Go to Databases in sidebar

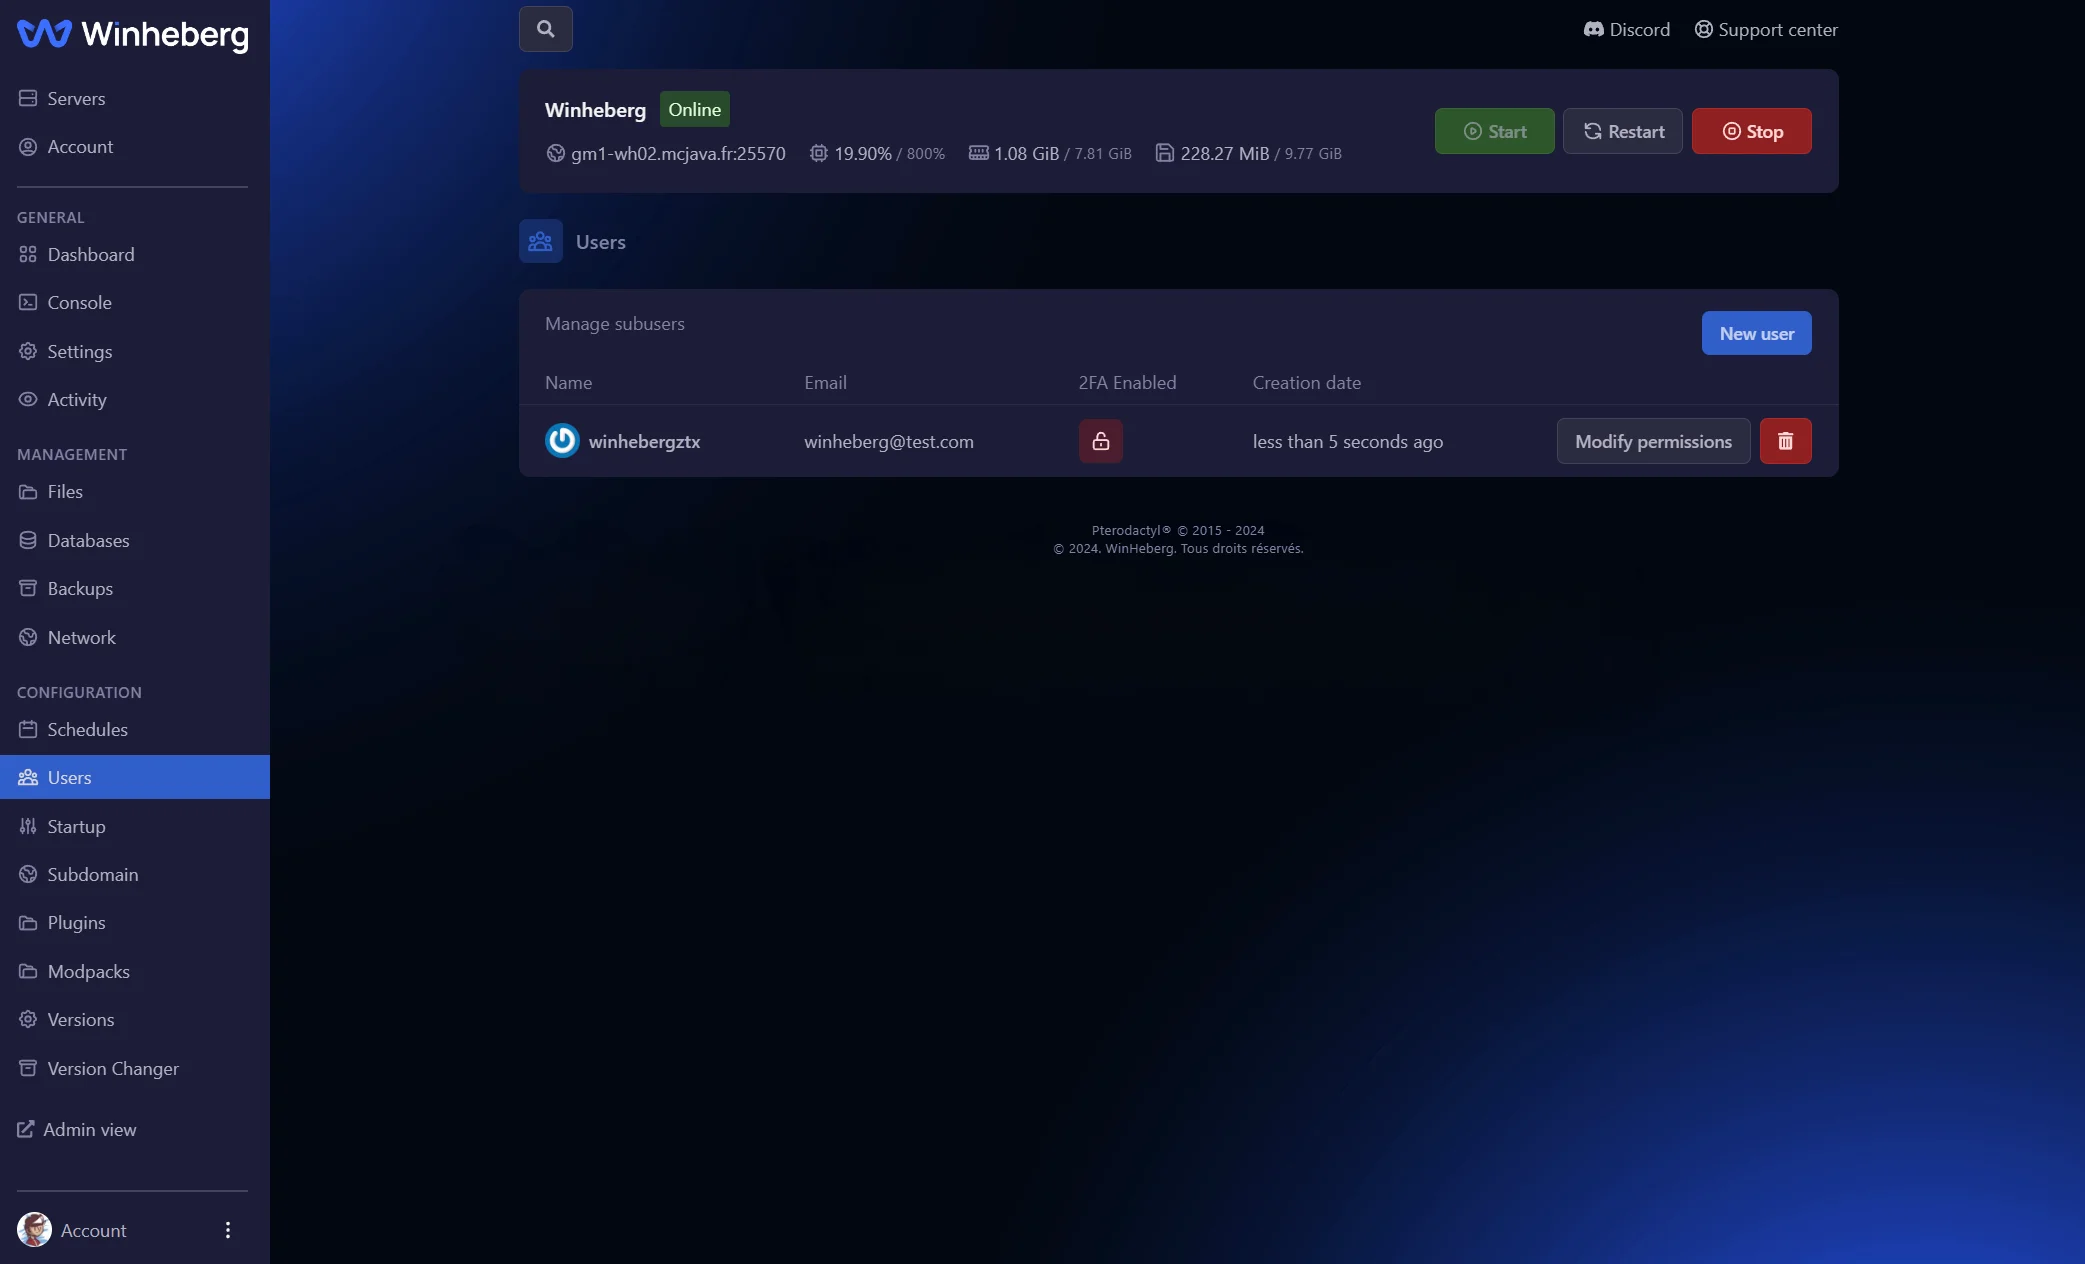pyautogui.click(x=88, y=541)
